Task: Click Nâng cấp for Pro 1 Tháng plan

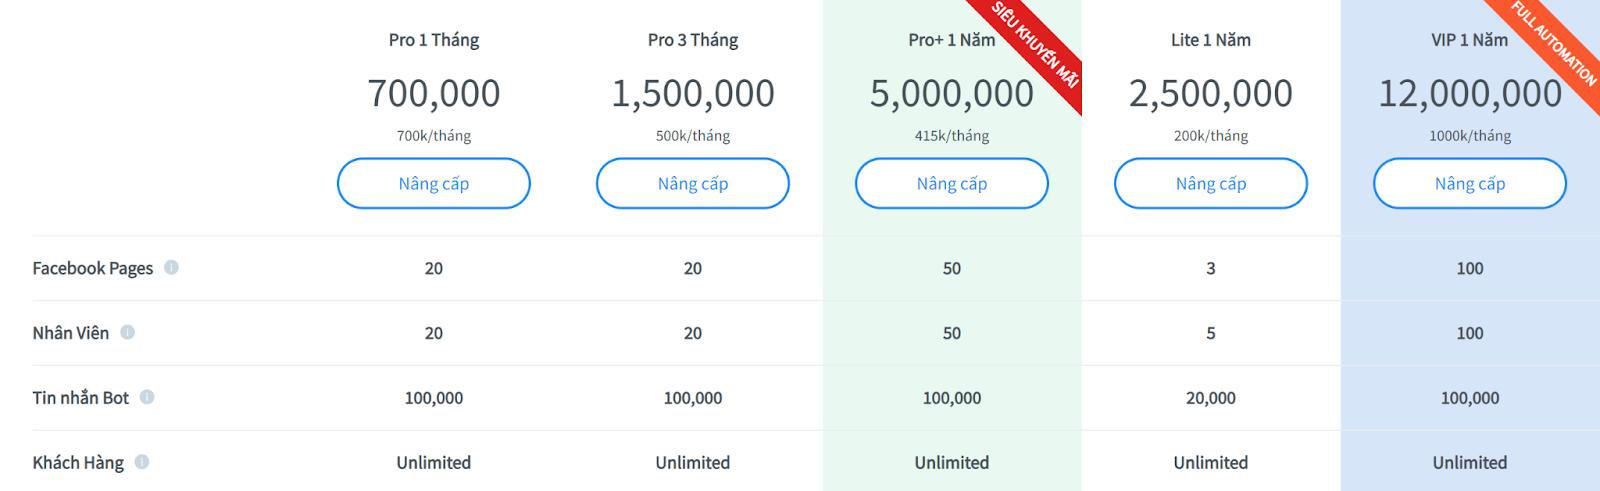Action: coord(434,183)
